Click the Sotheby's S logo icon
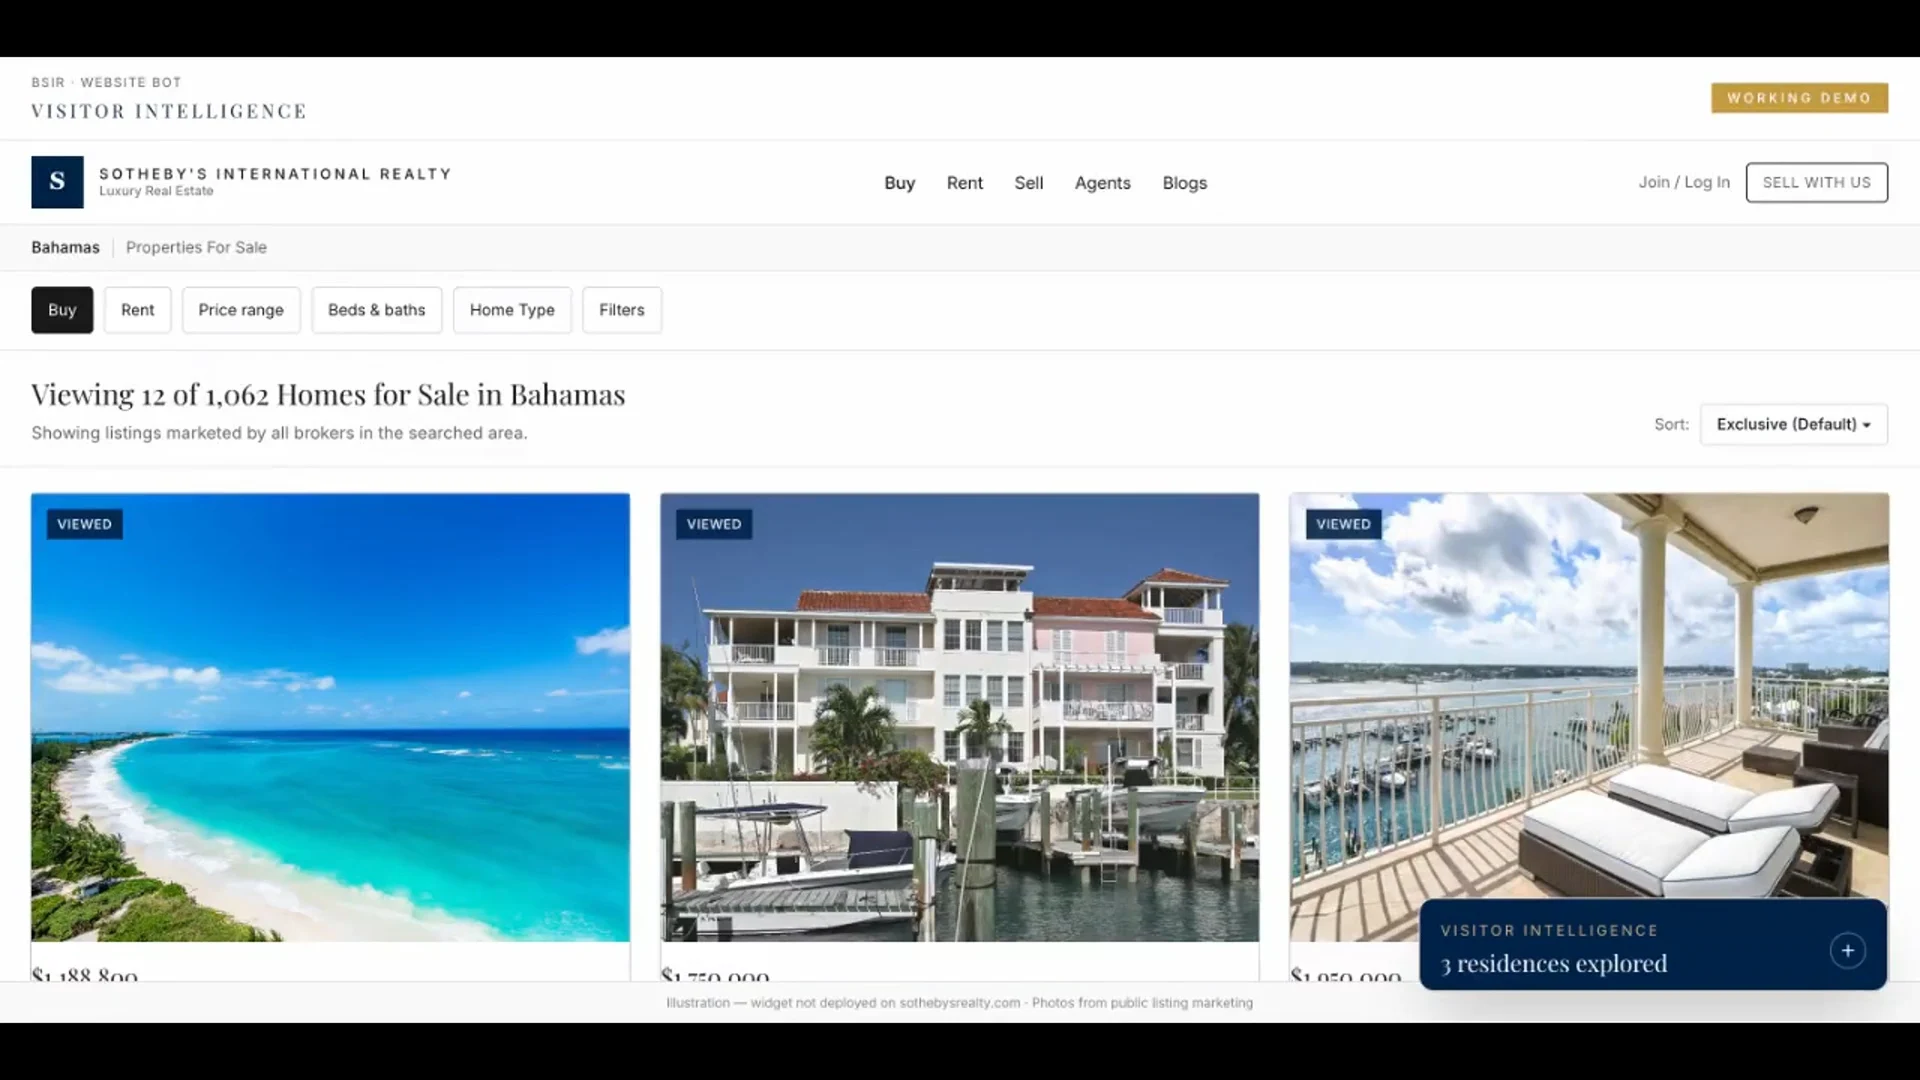This screenshot has height=1080, width=1920. (x=57, y=182)
